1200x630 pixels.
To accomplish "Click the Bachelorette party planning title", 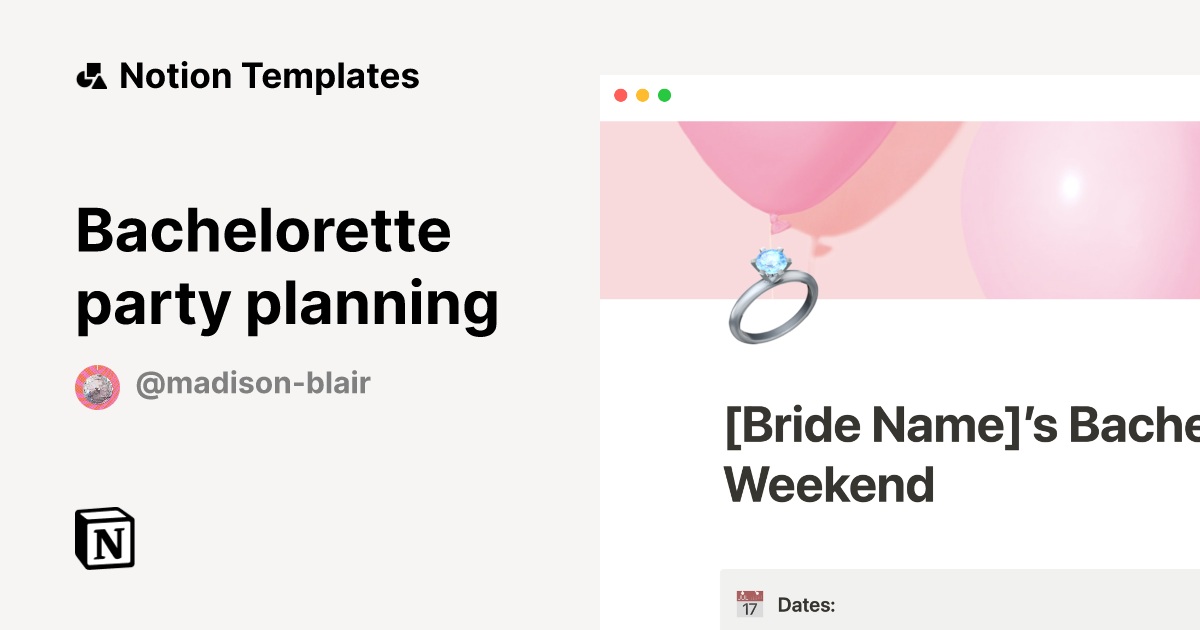I will click(x=287, y=267).
